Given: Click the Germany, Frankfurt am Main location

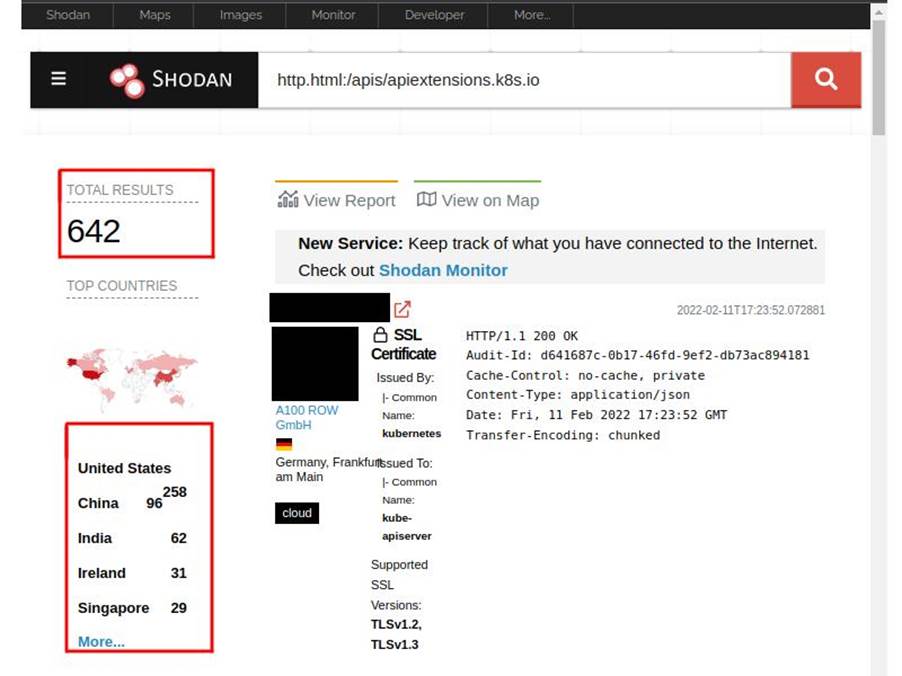Looking at the screenshot, I should pos(327,469).
